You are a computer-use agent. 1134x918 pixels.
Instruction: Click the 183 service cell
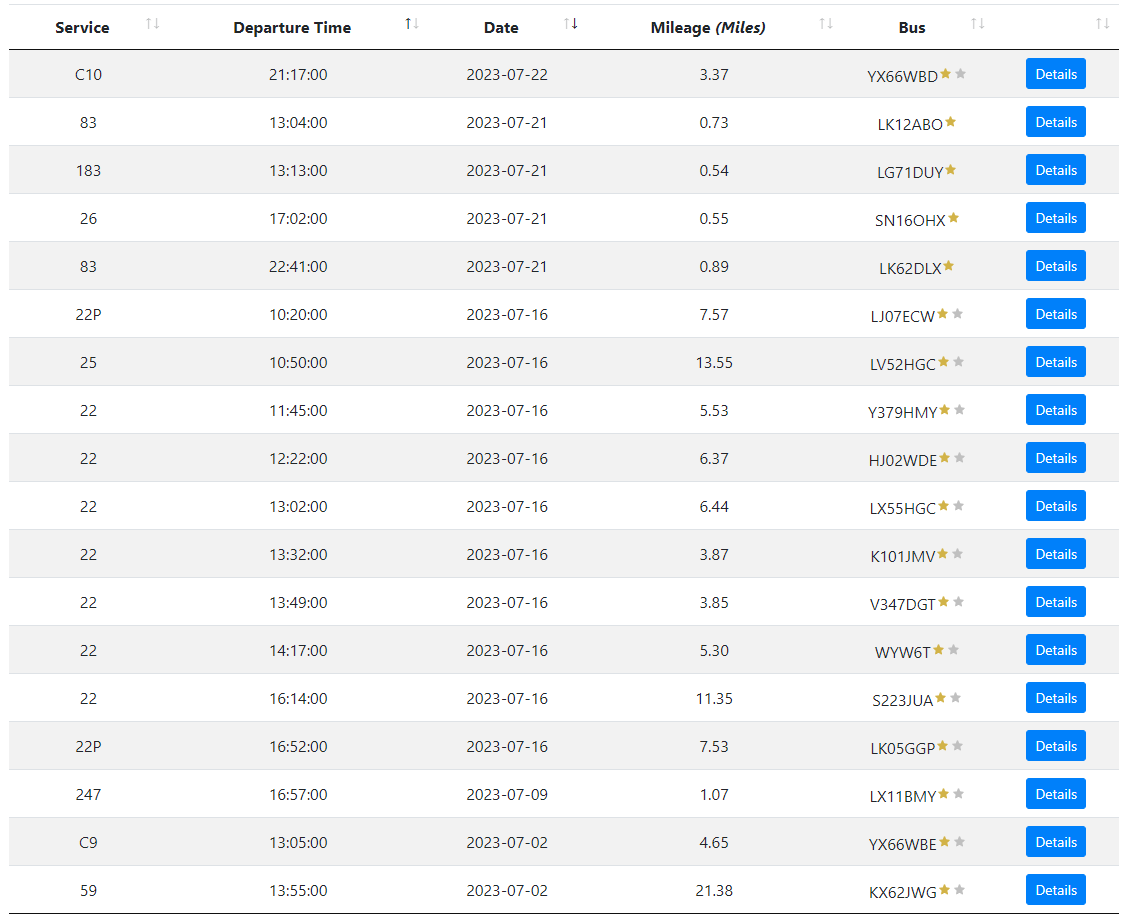tap(88, 171)
